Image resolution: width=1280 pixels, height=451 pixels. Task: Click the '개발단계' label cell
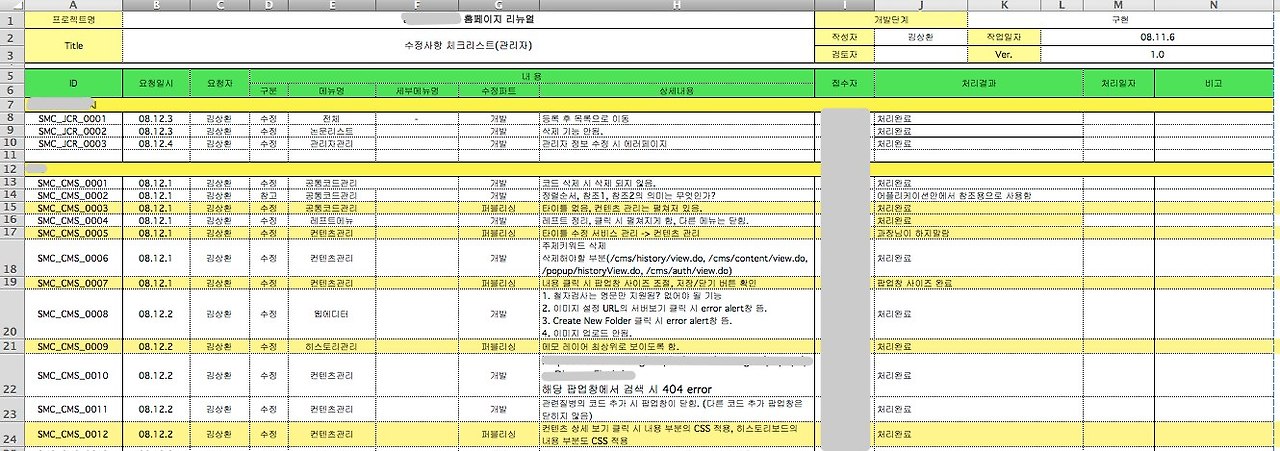click(x=891, y=19)
